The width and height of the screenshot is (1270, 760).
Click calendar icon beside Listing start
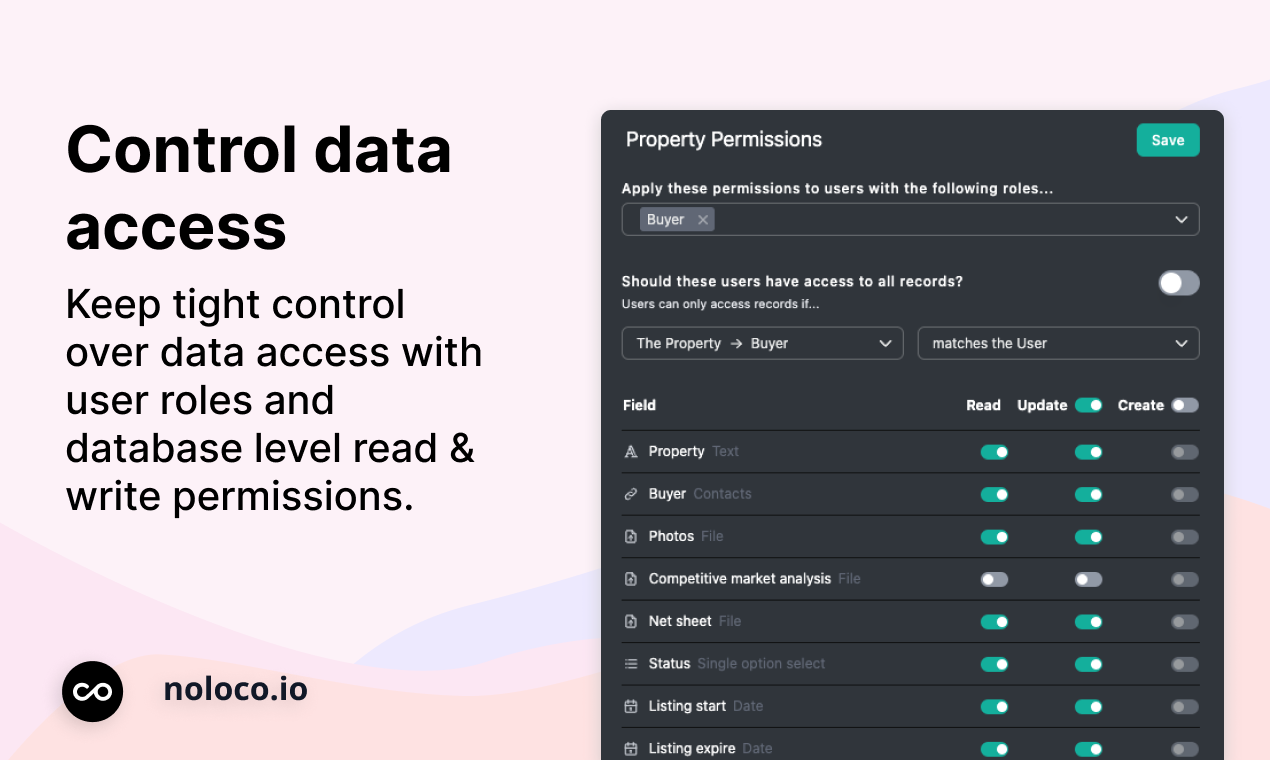coord(631,706)
